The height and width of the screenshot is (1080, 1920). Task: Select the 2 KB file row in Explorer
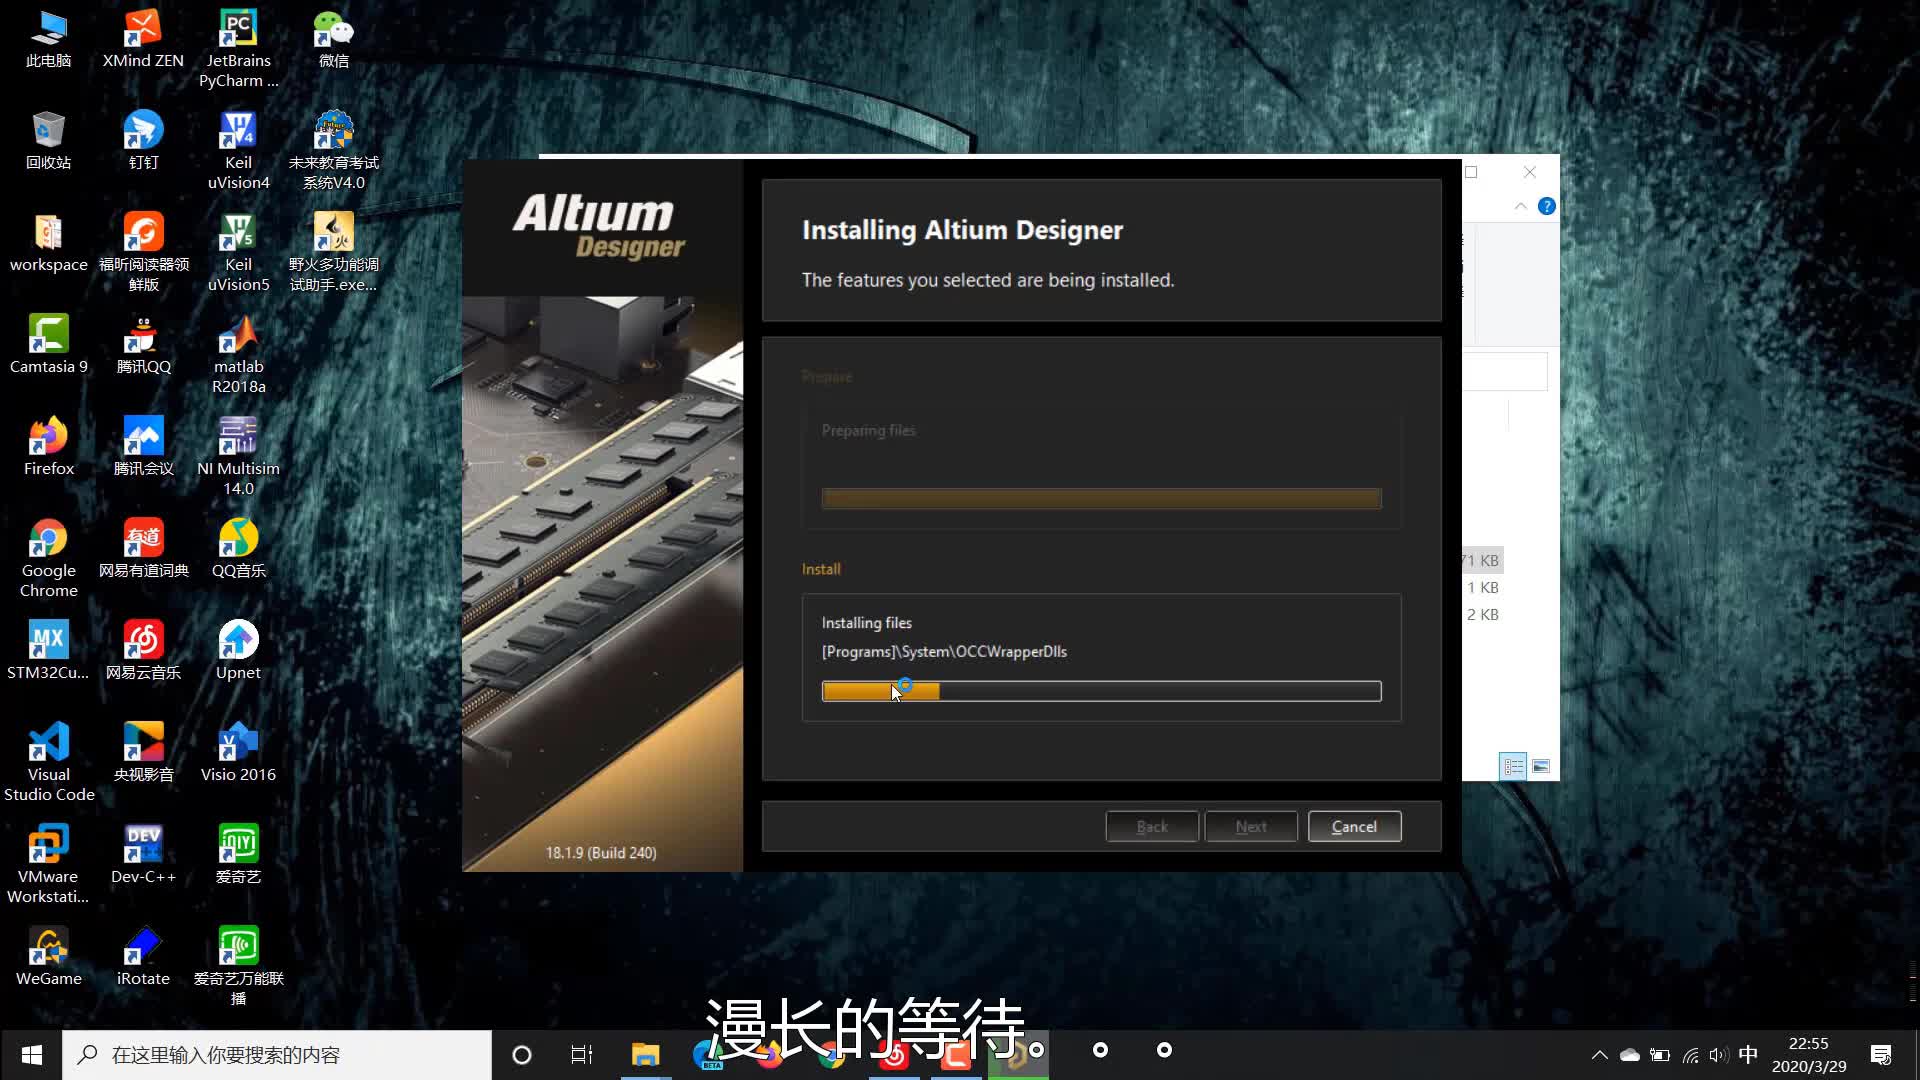click(1482, 614)
